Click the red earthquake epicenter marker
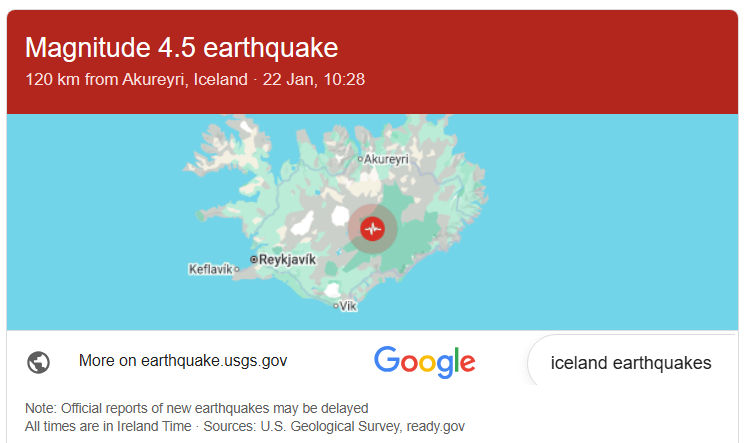This screenshot has height=443, width=745. [x=373, y=229]
